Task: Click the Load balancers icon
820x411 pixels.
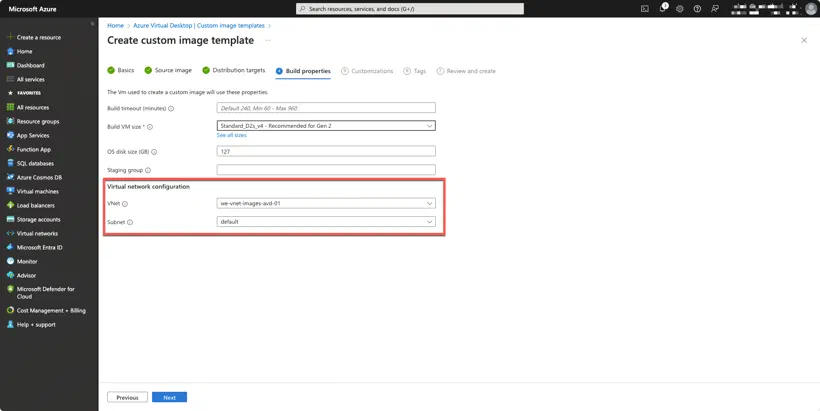Action: 10,206
